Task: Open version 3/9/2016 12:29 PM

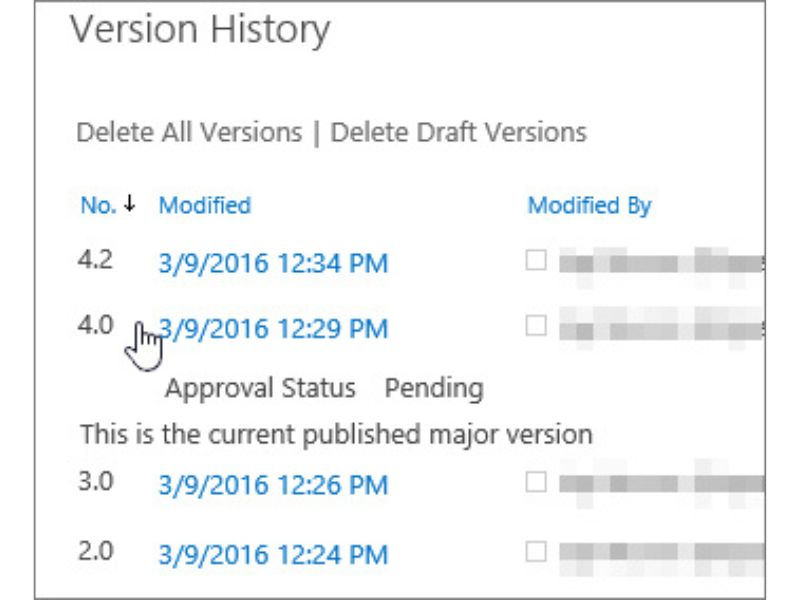Action: pos(273,329)
